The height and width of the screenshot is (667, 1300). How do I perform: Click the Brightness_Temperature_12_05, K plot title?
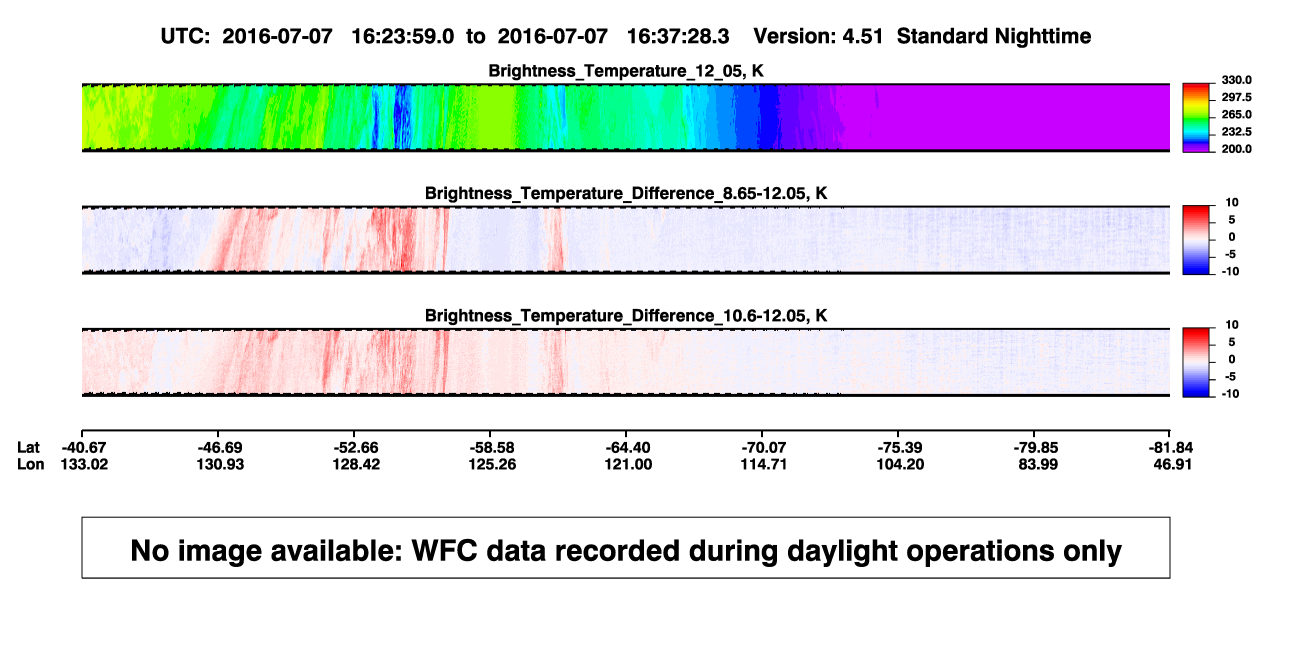(x=626, y=71)
